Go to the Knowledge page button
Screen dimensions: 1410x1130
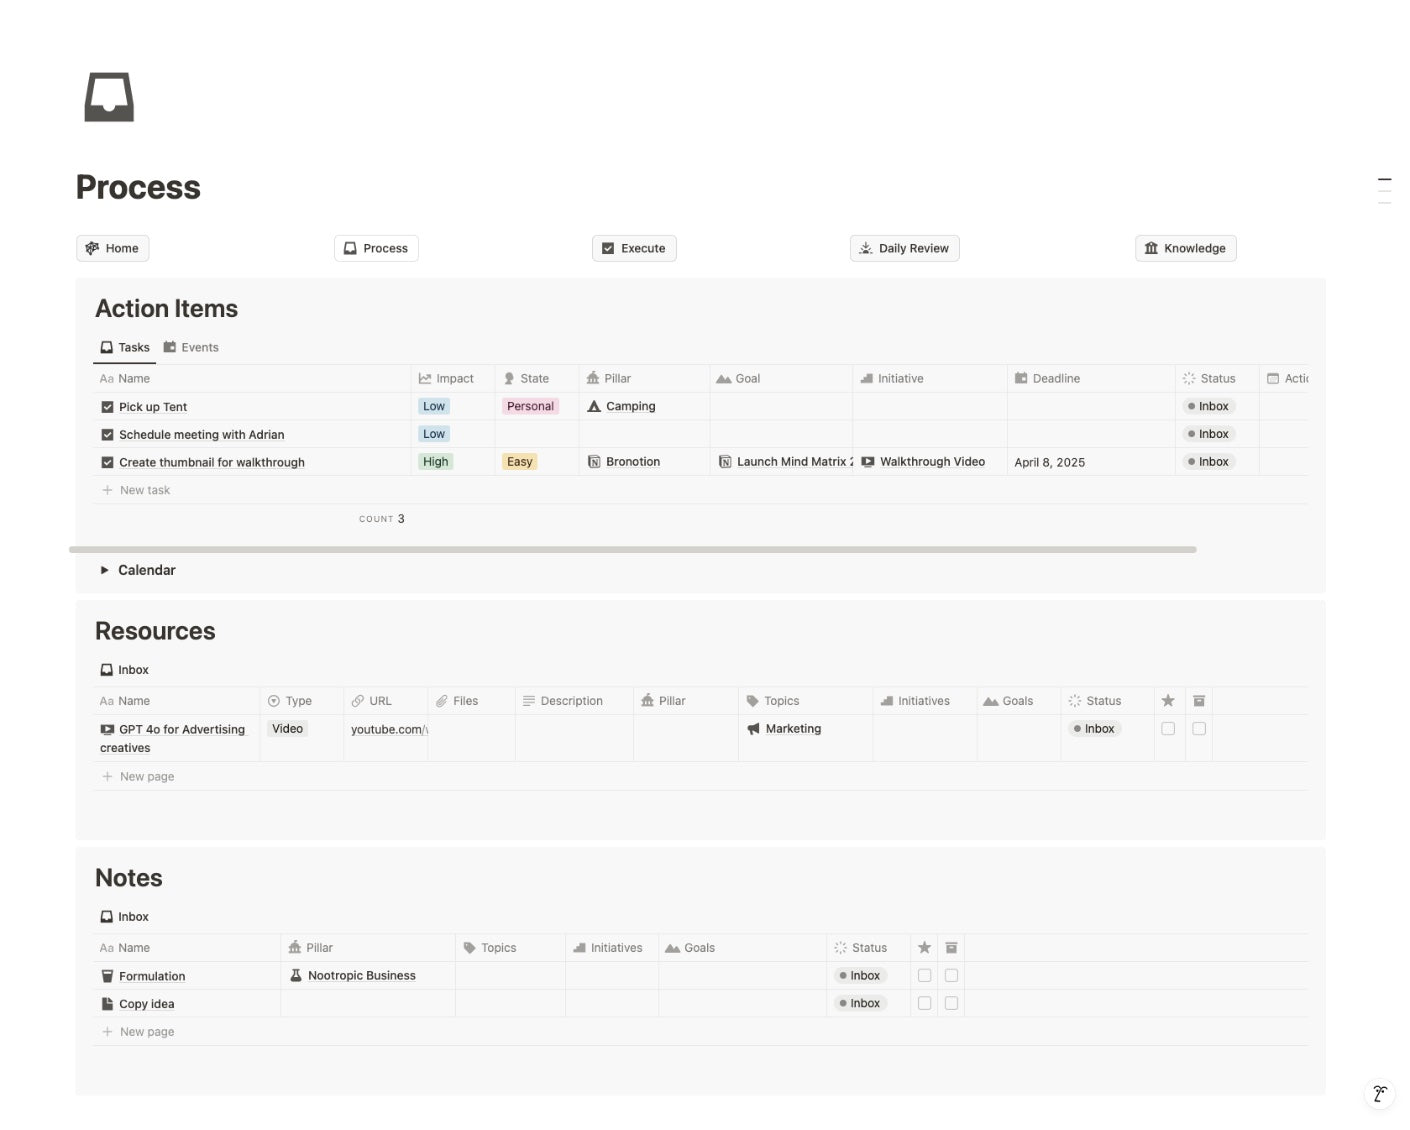[x=1185, y=248]
